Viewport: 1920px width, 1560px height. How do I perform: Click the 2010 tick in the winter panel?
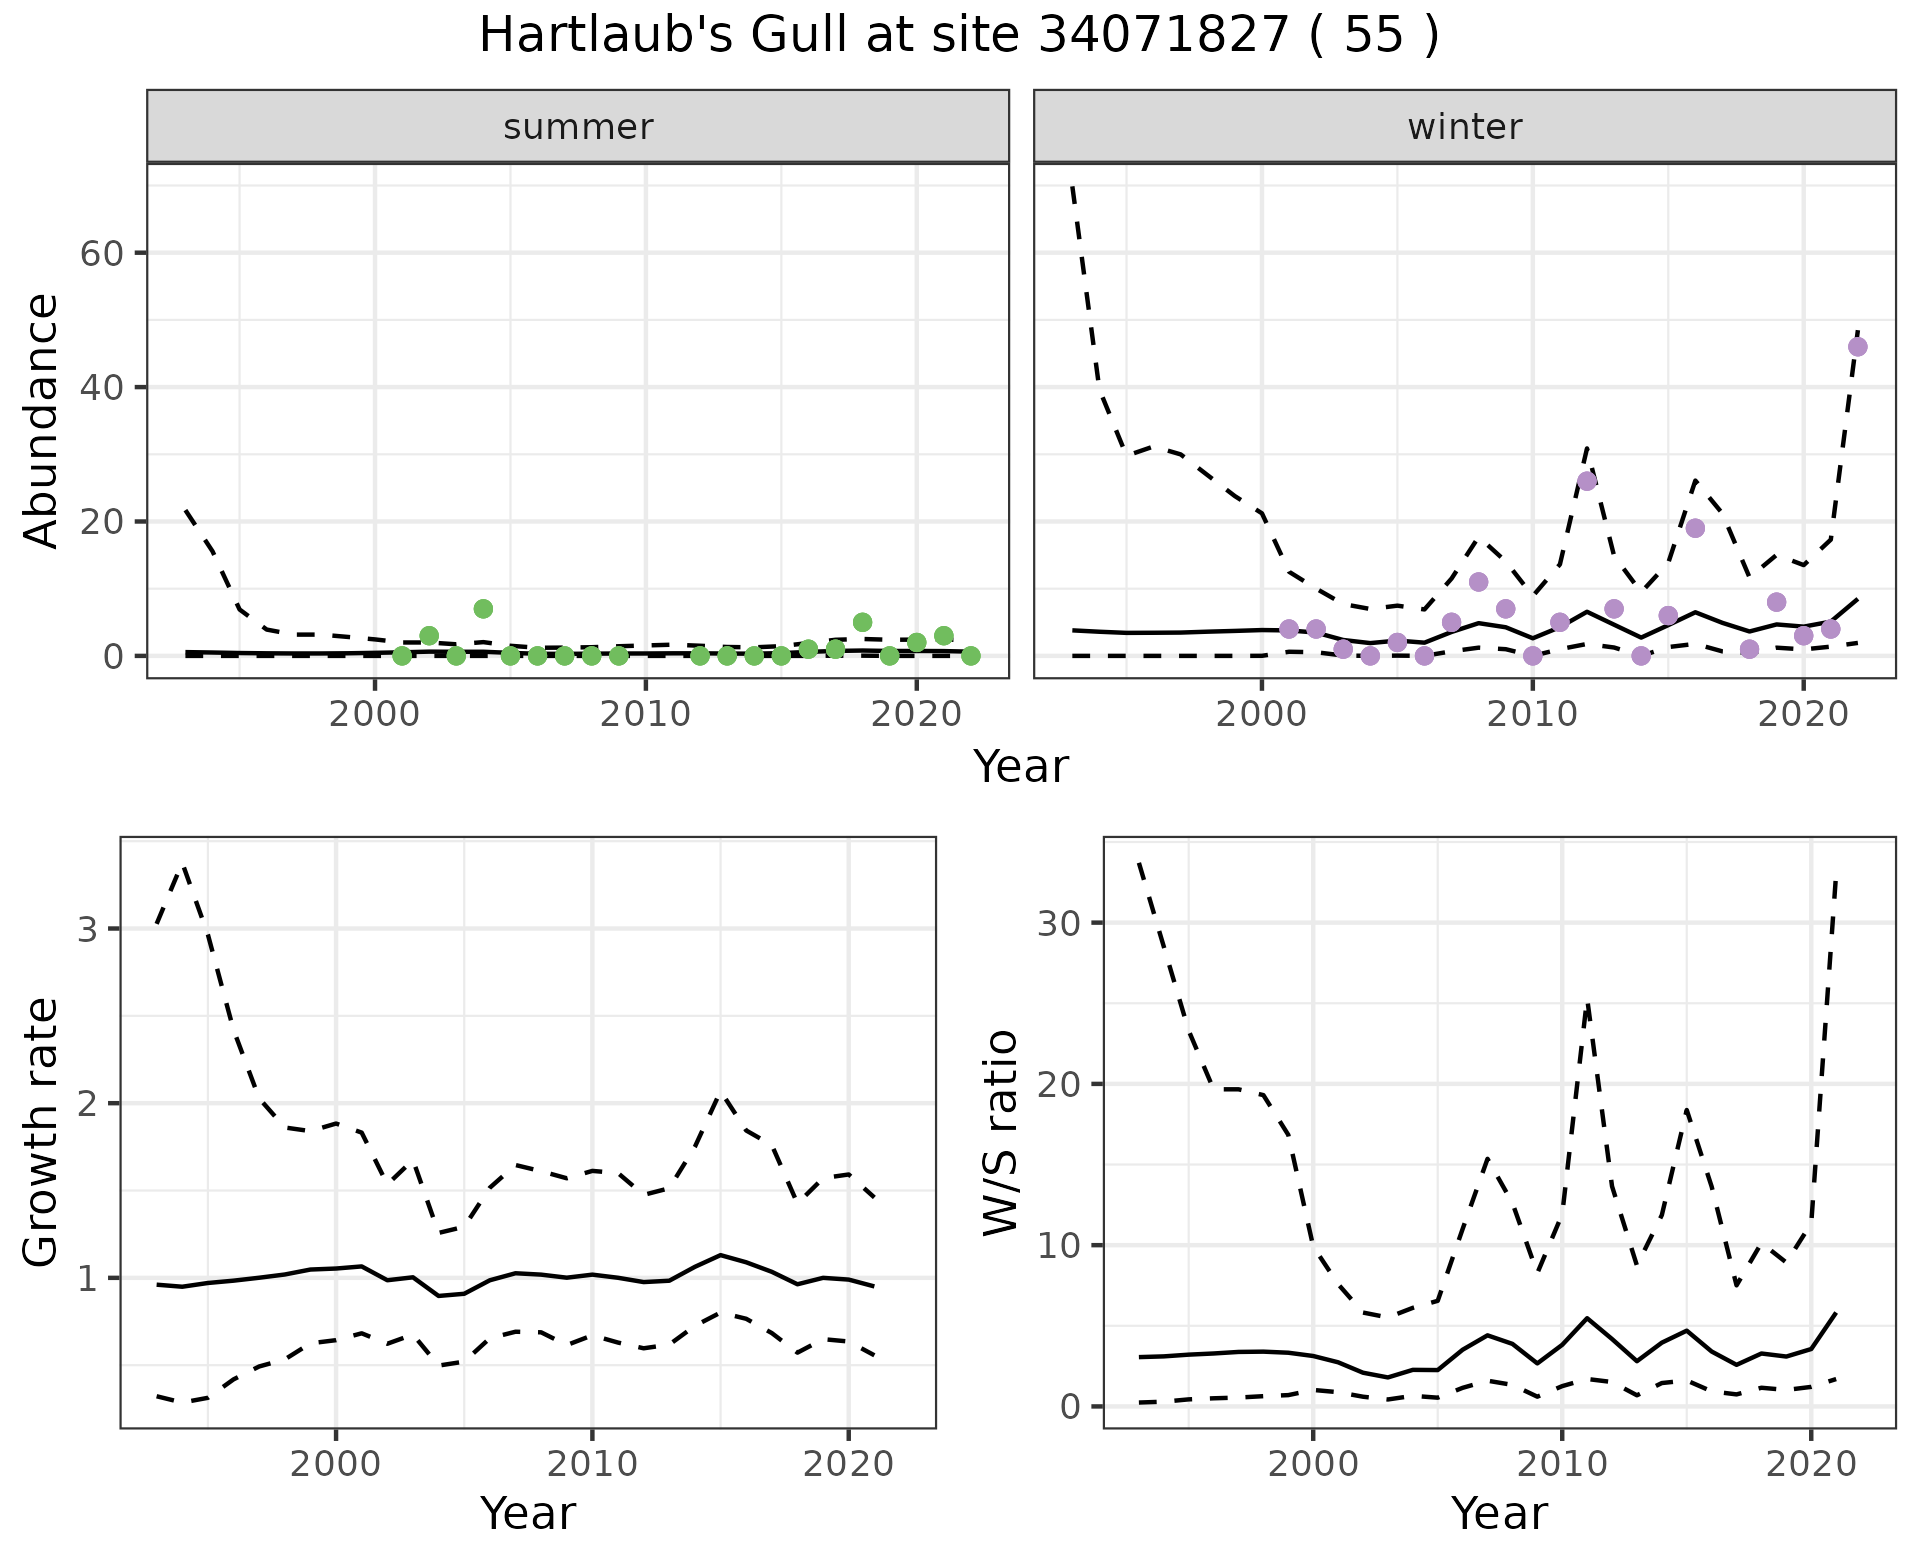(x=1531, y=715)
